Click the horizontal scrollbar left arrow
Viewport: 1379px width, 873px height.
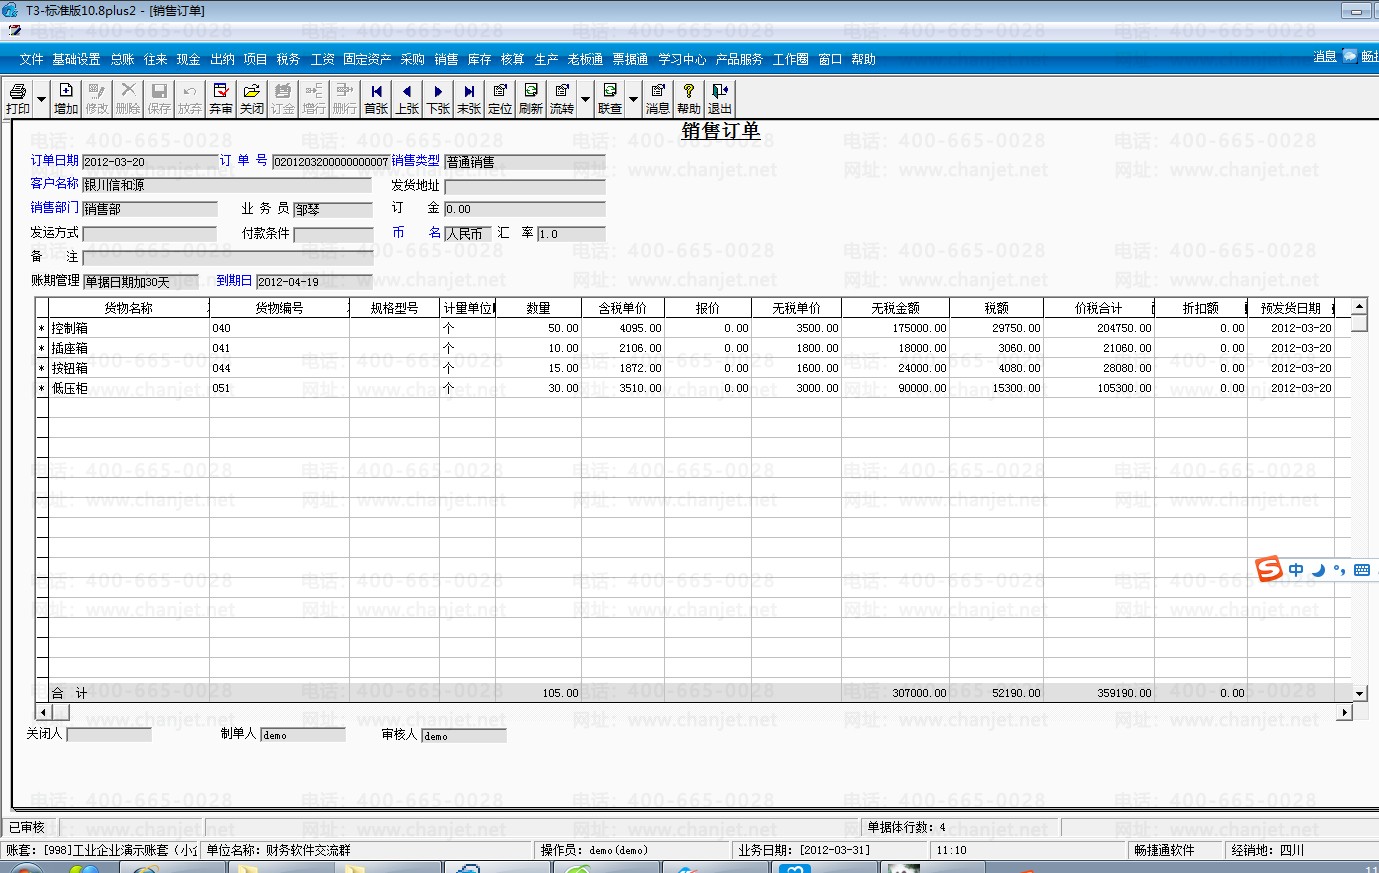[x=43, y=712]
